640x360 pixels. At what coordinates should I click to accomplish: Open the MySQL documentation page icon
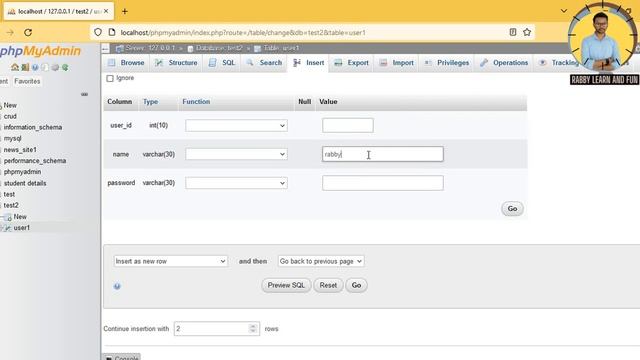point(45,67)
